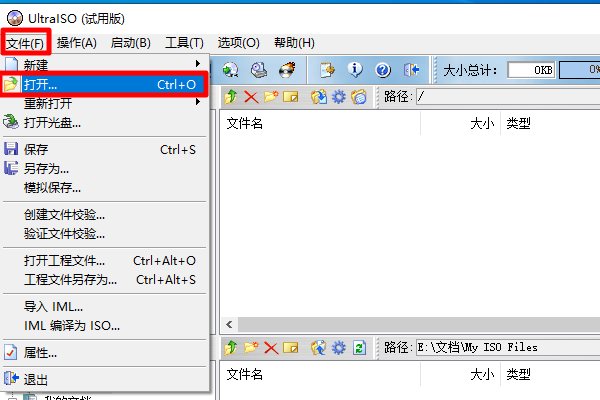The image size is (600, 400).
Task: Click the add files toolbar icon
Action: click(x=327, y=70)
